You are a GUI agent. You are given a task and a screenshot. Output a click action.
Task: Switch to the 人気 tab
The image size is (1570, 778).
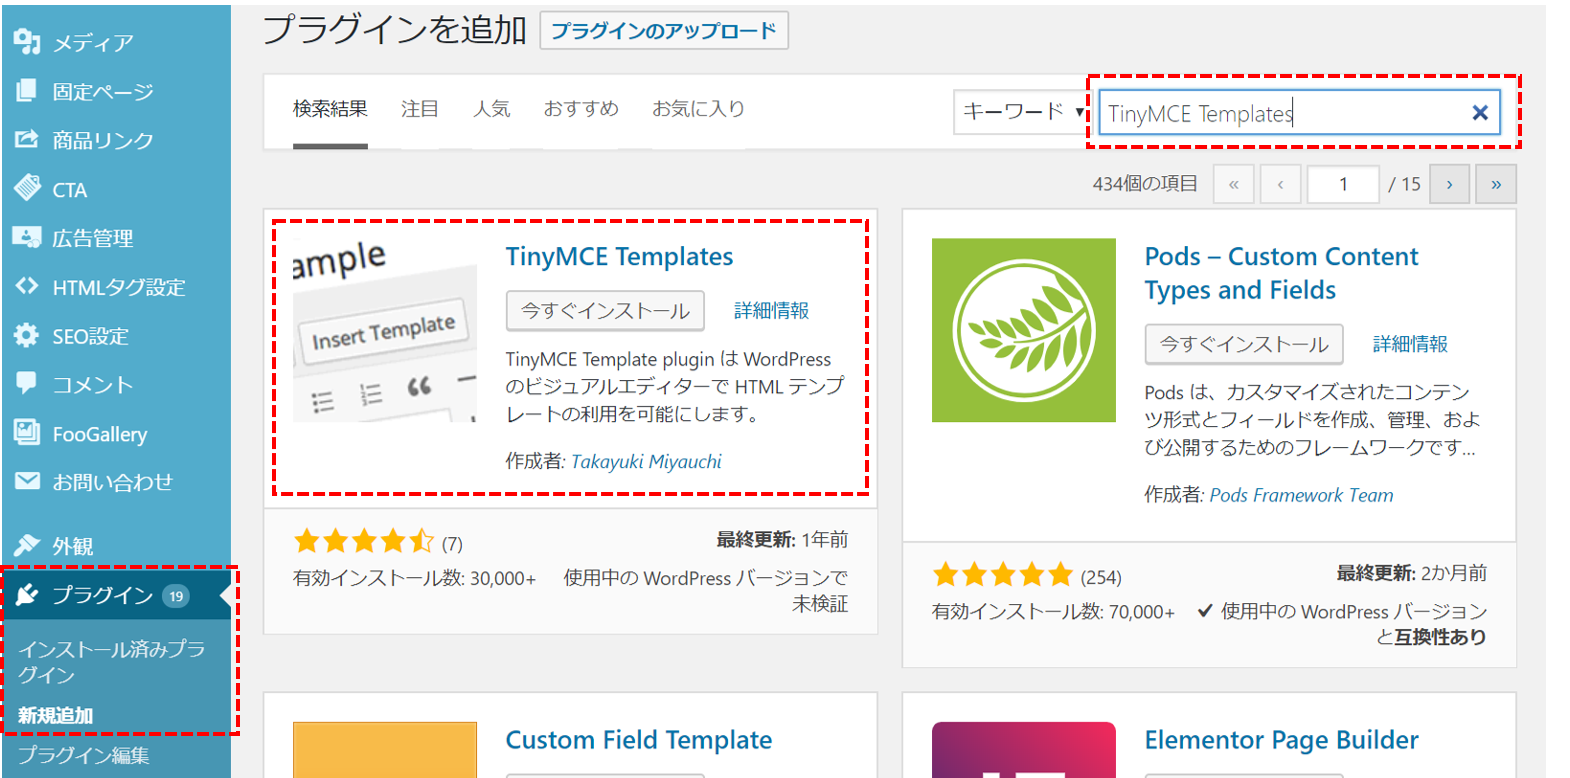click(492, 109)
